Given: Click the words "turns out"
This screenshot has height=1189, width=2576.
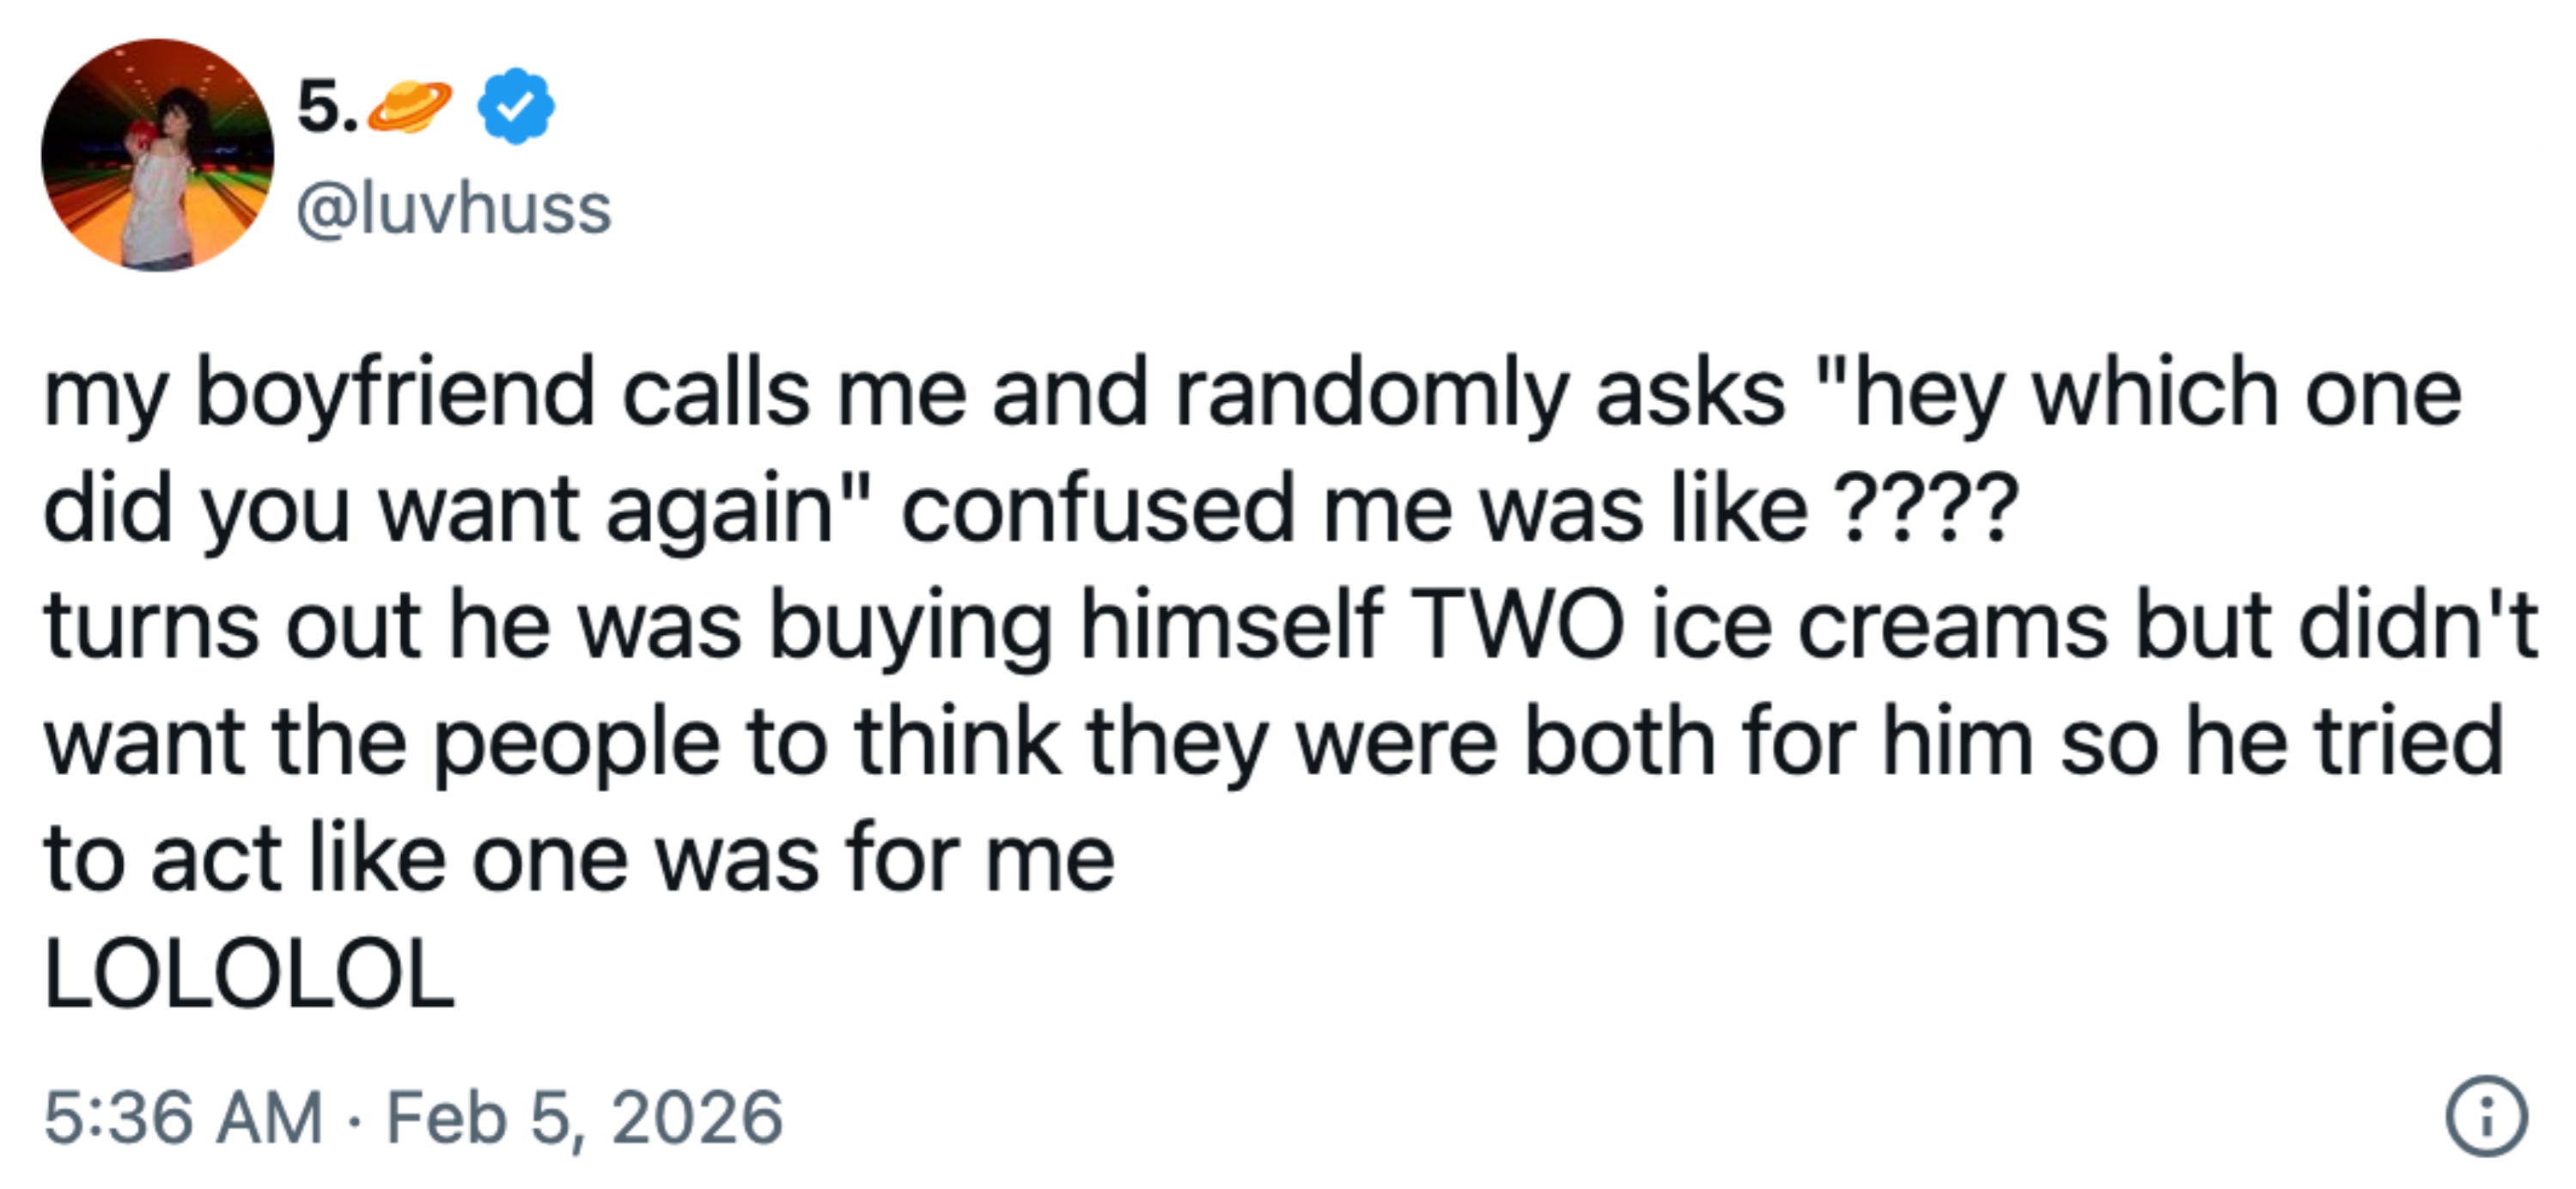Looking at the screenshot, I should pos(232,625).
